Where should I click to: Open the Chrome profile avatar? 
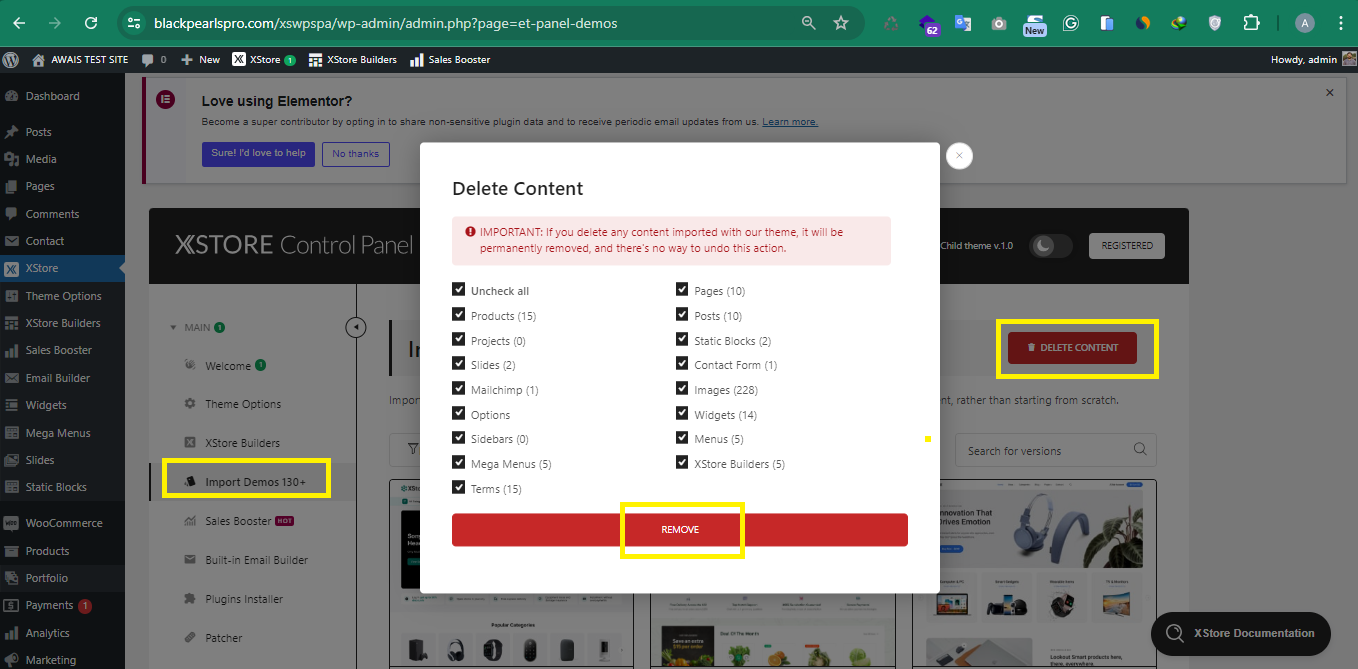point(1304,23)
